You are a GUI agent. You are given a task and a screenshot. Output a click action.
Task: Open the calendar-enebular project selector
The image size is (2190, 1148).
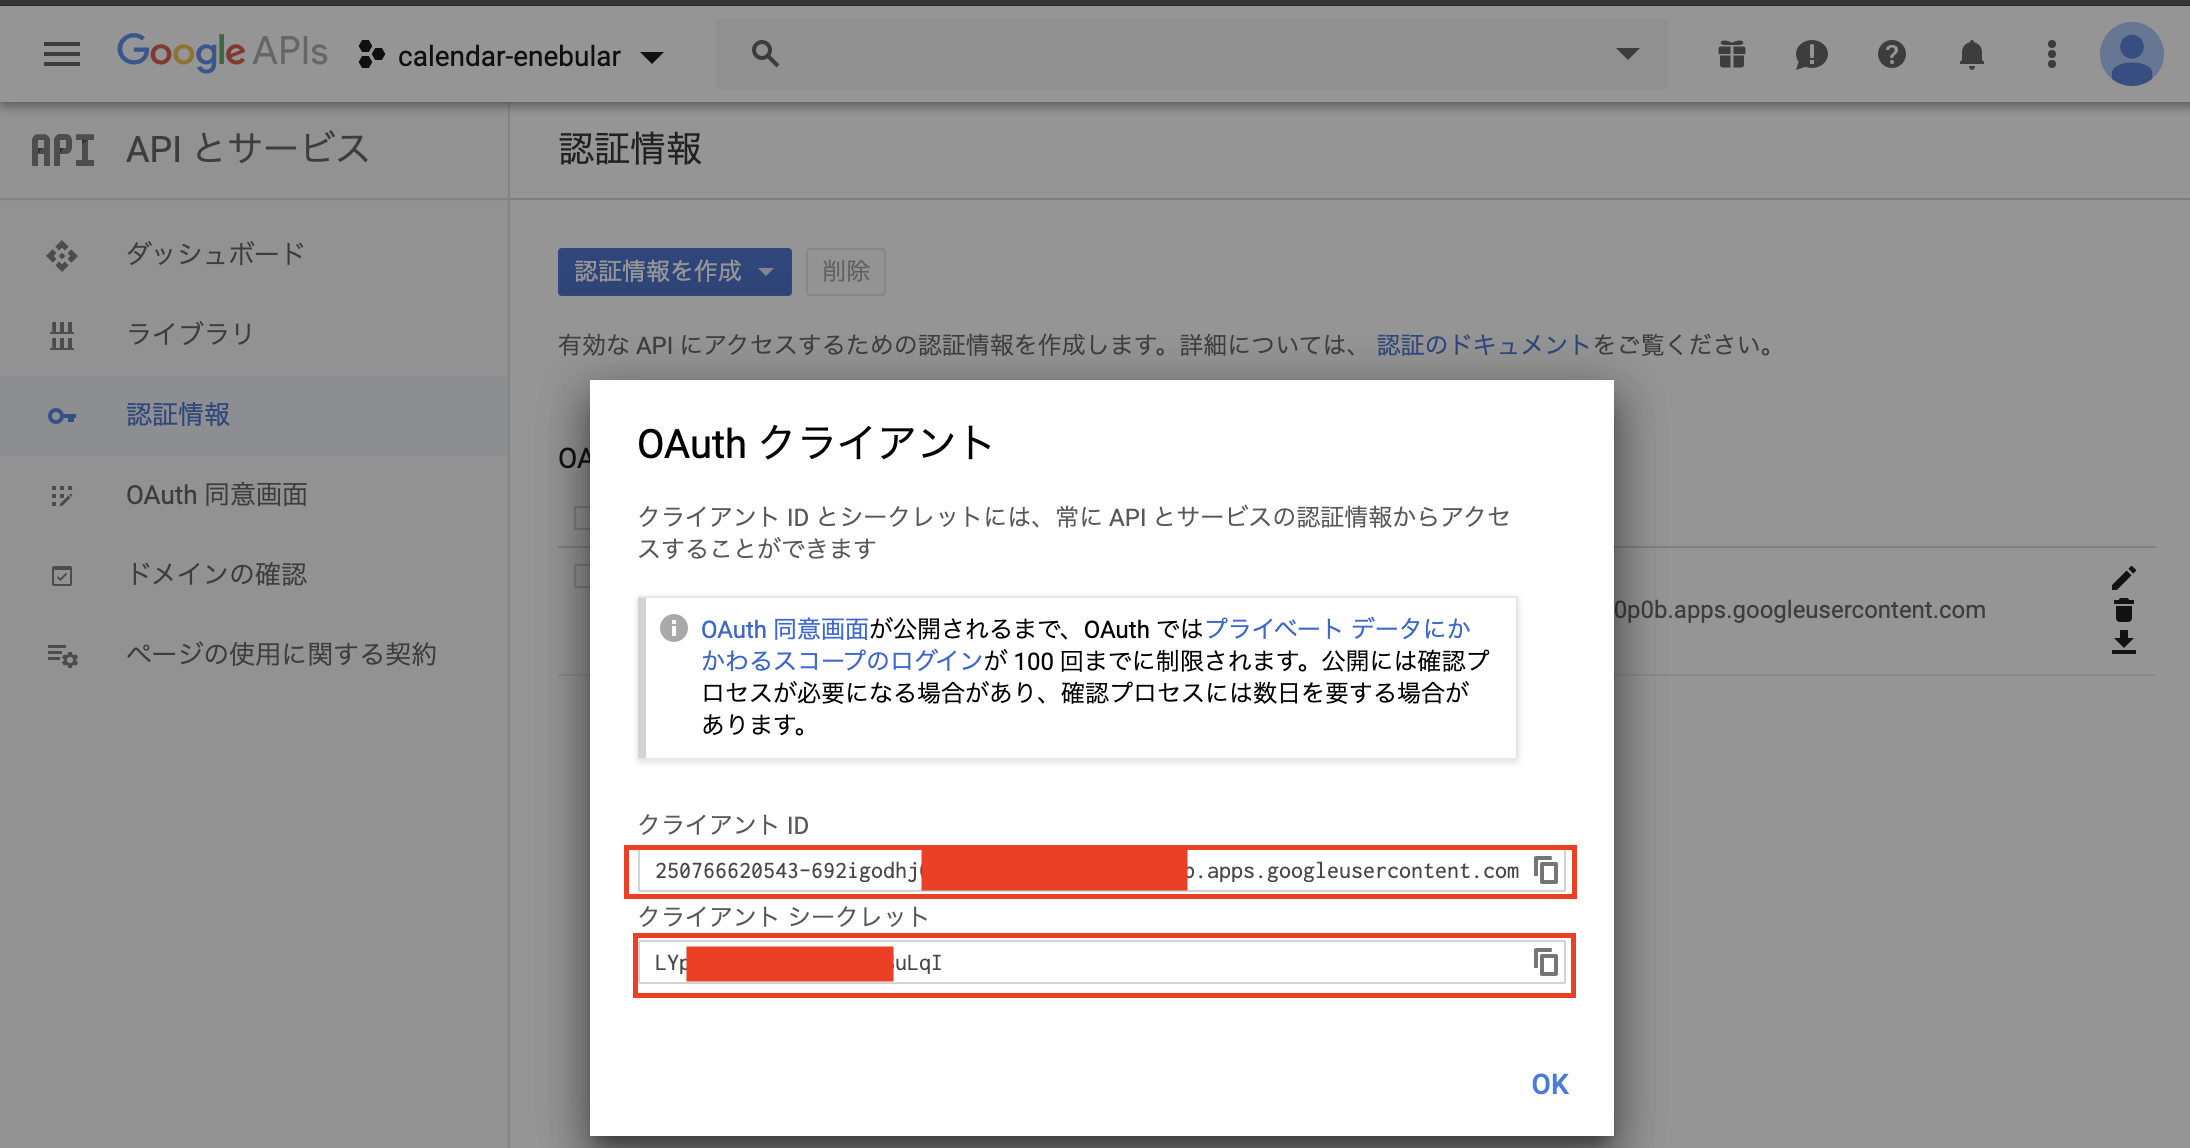click(511, 56)
